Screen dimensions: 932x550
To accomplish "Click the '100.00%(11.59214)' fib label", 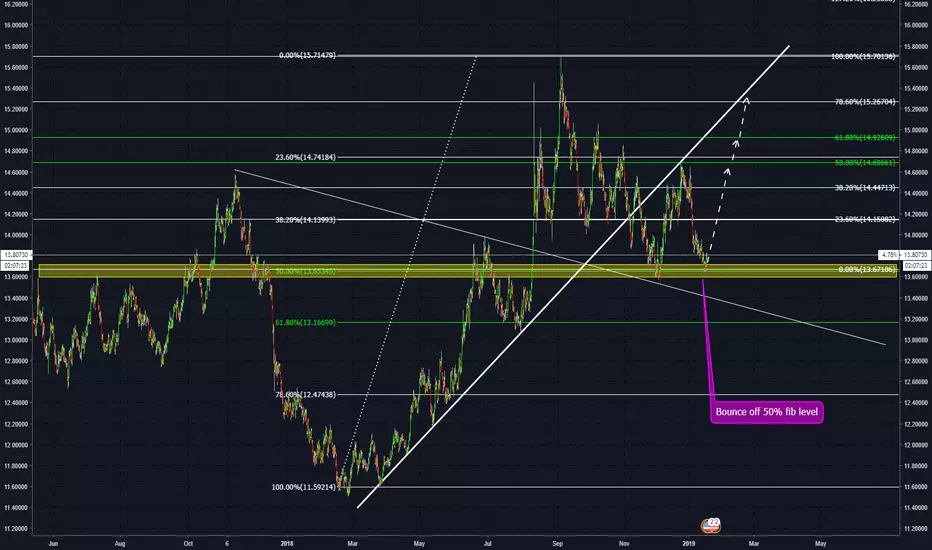I will click(x=304, y=487).
